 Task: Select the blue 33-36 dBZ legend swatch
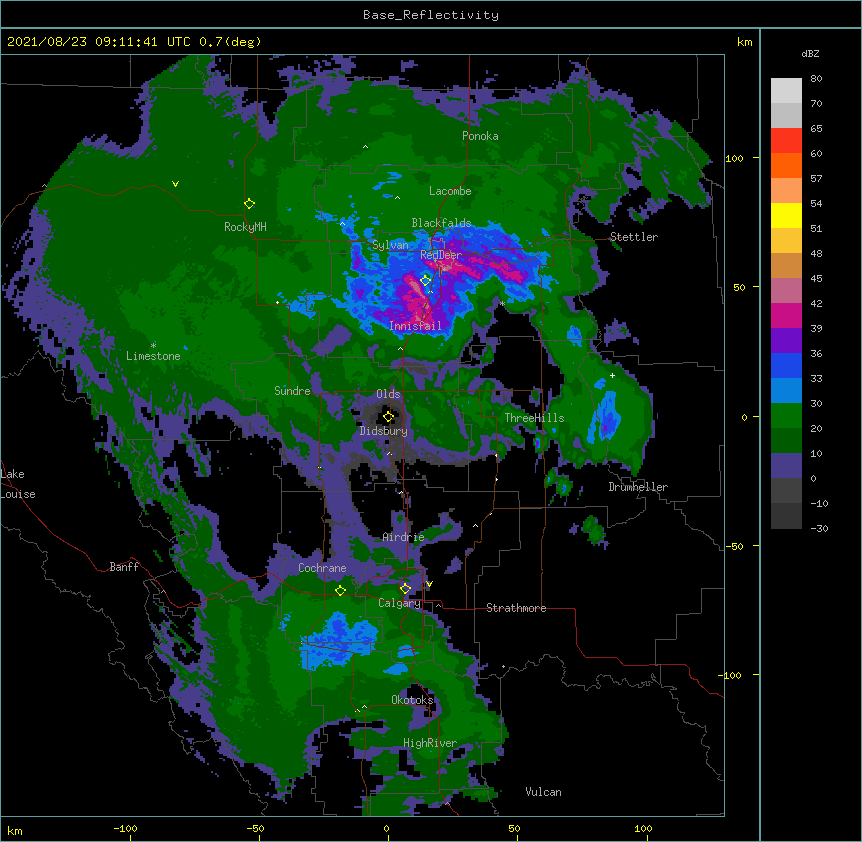point(786,365)
